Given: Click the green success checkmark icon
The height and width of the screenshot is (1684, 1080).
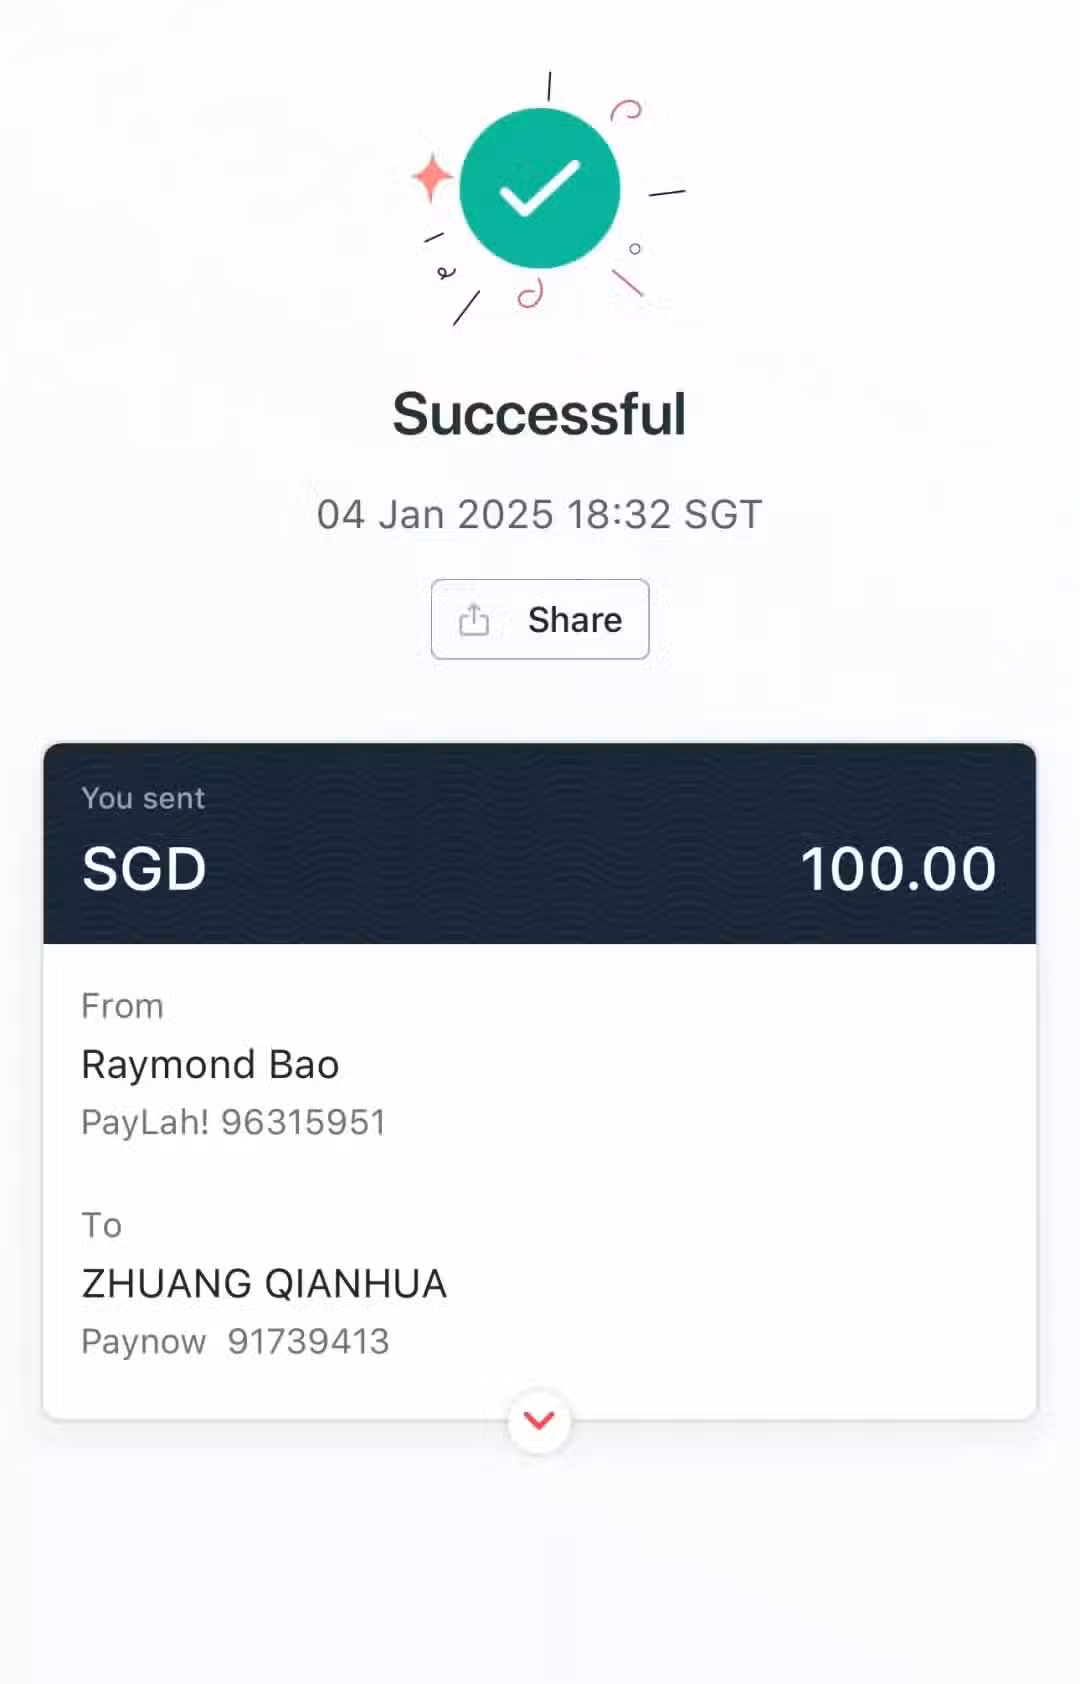Looking at the screenshot, I should [x=540, y=188].
